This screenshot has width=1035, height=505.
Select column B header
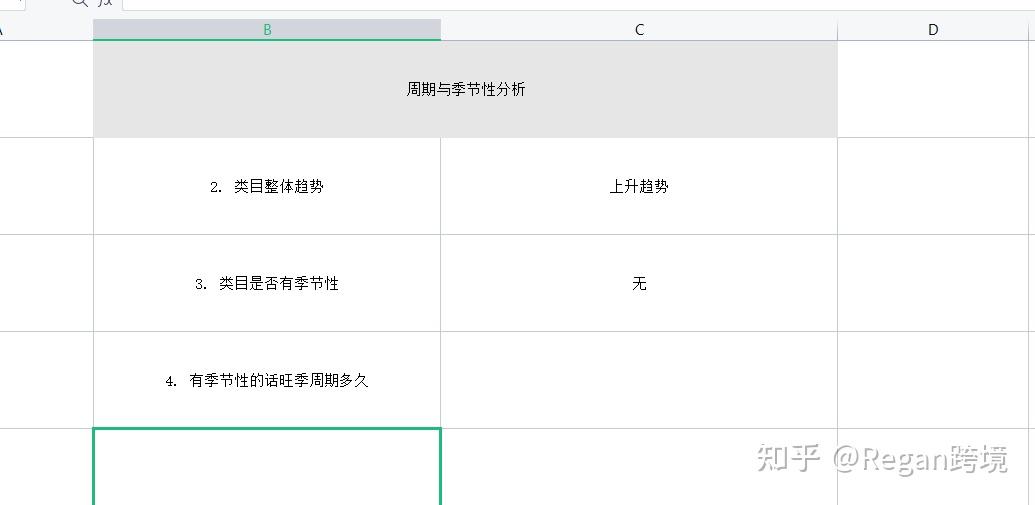point(267,30)
